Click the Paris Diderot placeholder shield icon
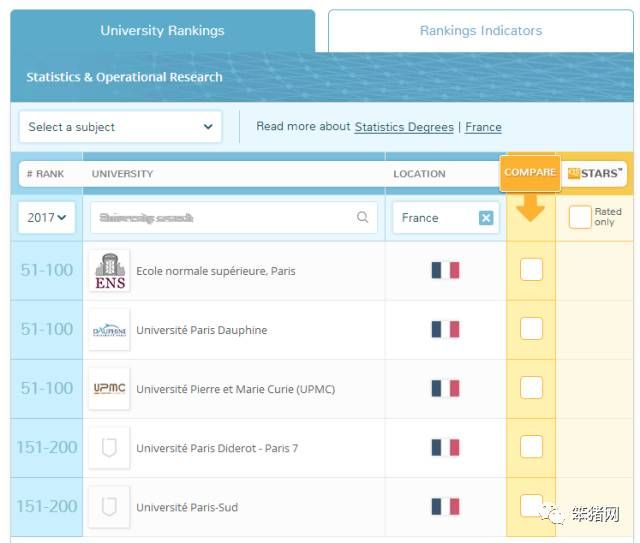This screenshot has width=640, height=543. pos(109,448)
